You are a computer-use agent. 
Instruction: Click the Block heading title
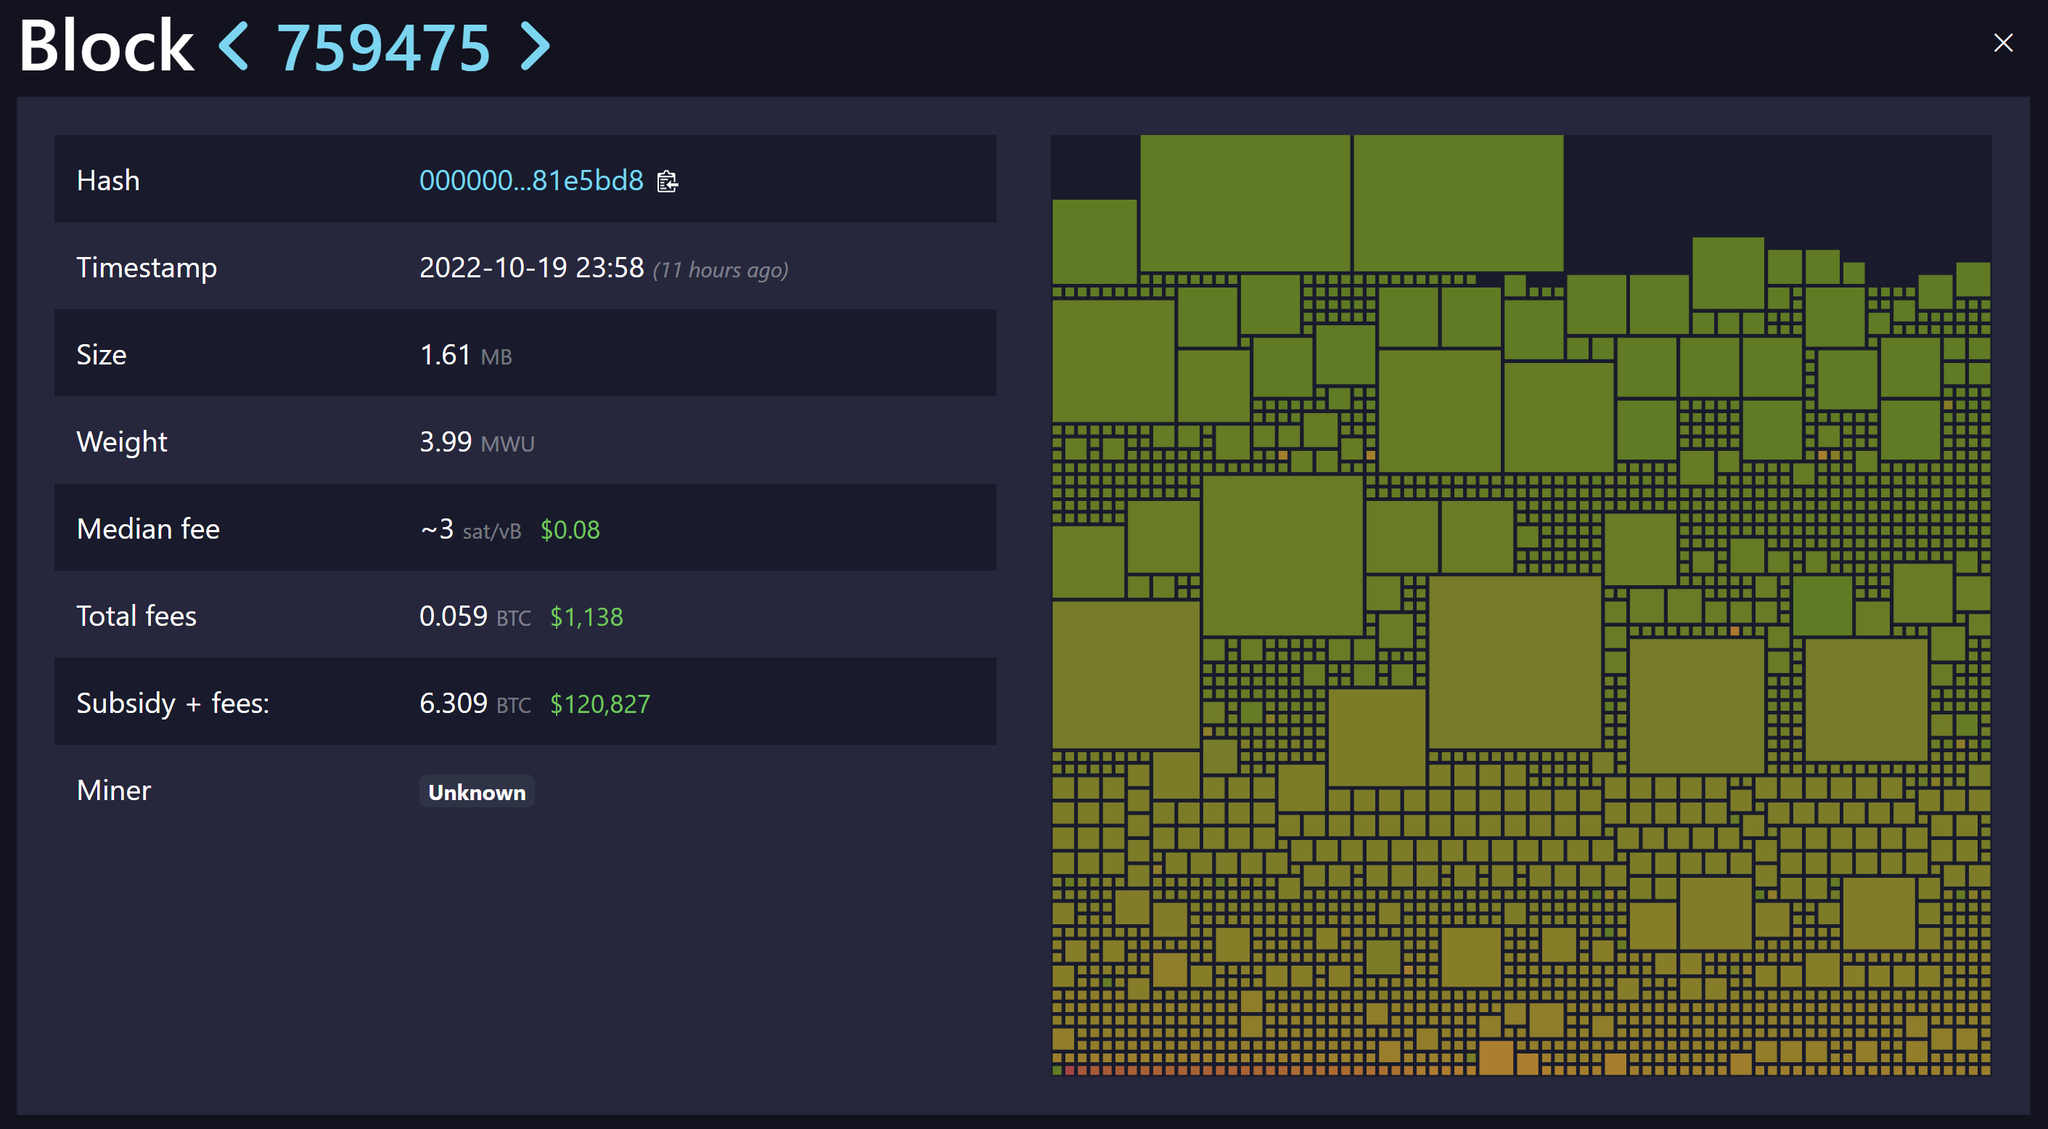[106, 46]
